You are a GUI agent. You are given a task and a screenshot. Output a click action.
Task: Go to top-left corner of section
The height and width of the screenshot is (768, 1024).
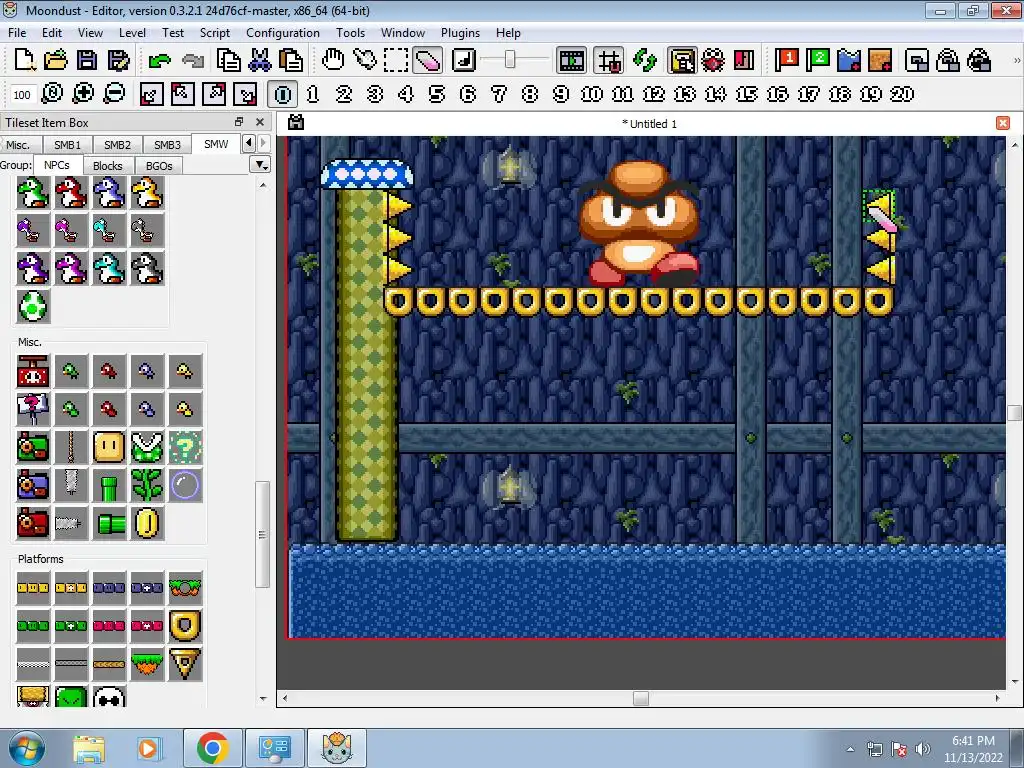[182, 94]
